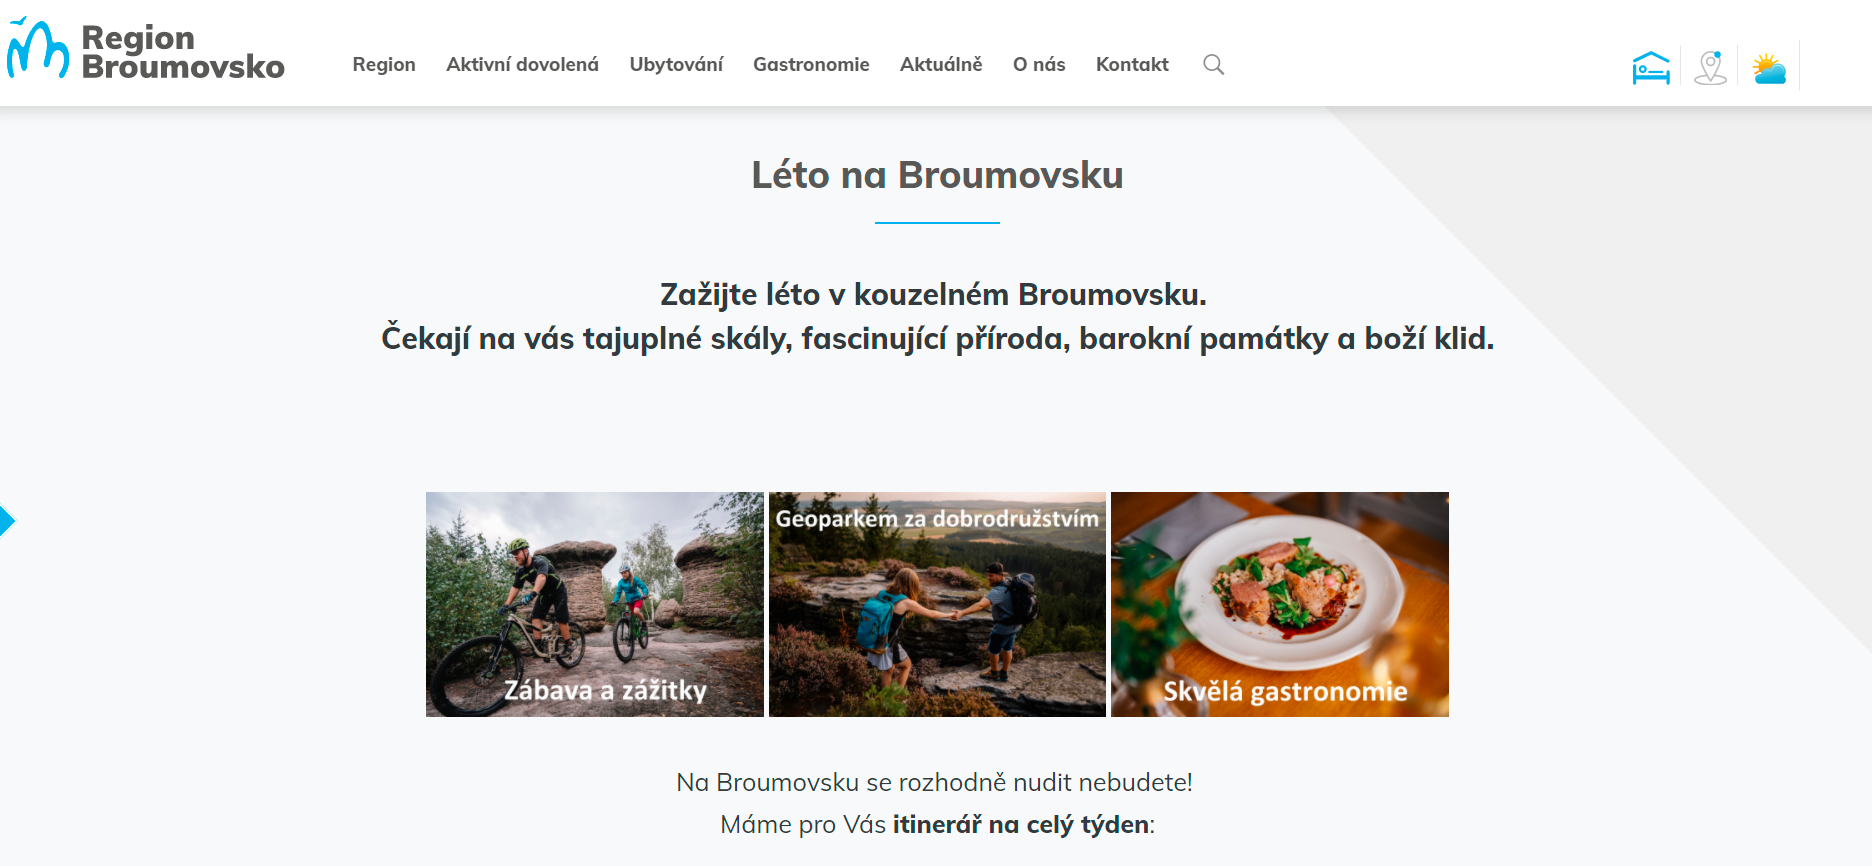Click the Region Broumovsko logo text

click(183, 52)
